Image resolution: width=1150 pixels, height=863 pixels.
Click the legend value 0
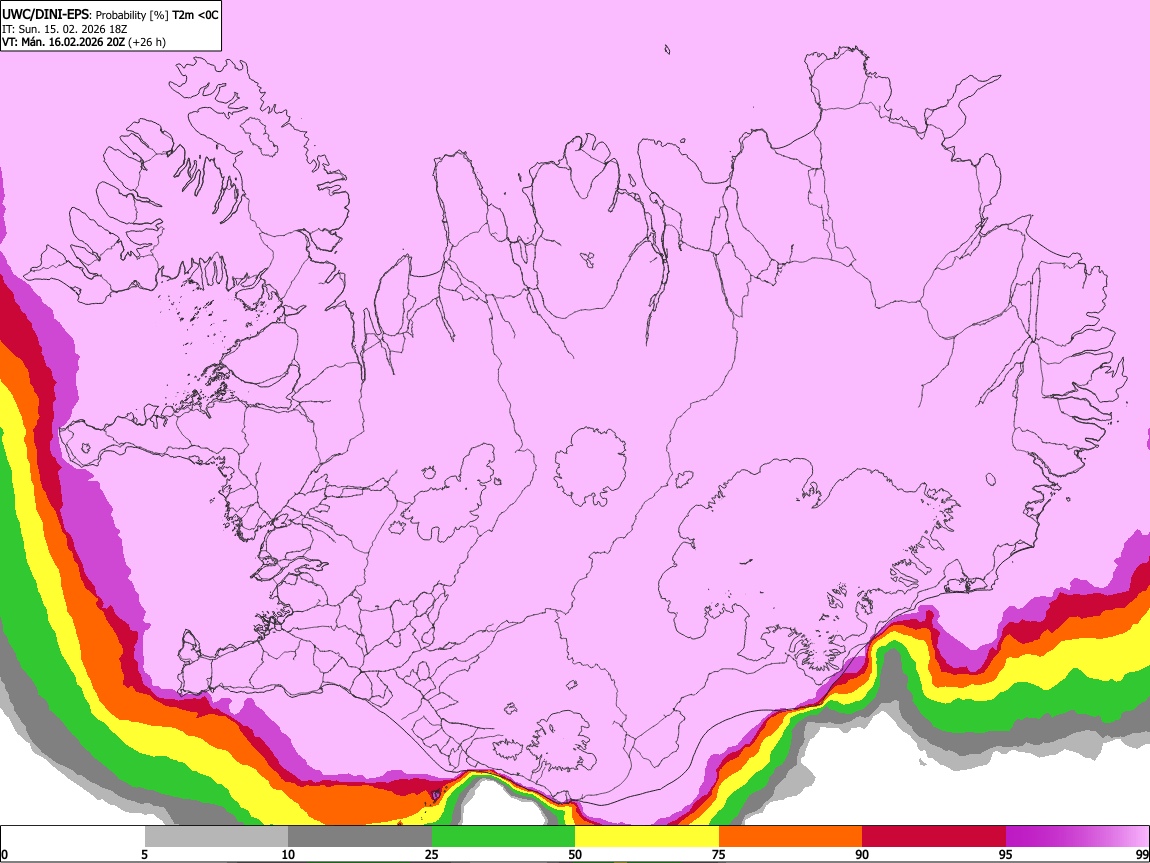4,854
